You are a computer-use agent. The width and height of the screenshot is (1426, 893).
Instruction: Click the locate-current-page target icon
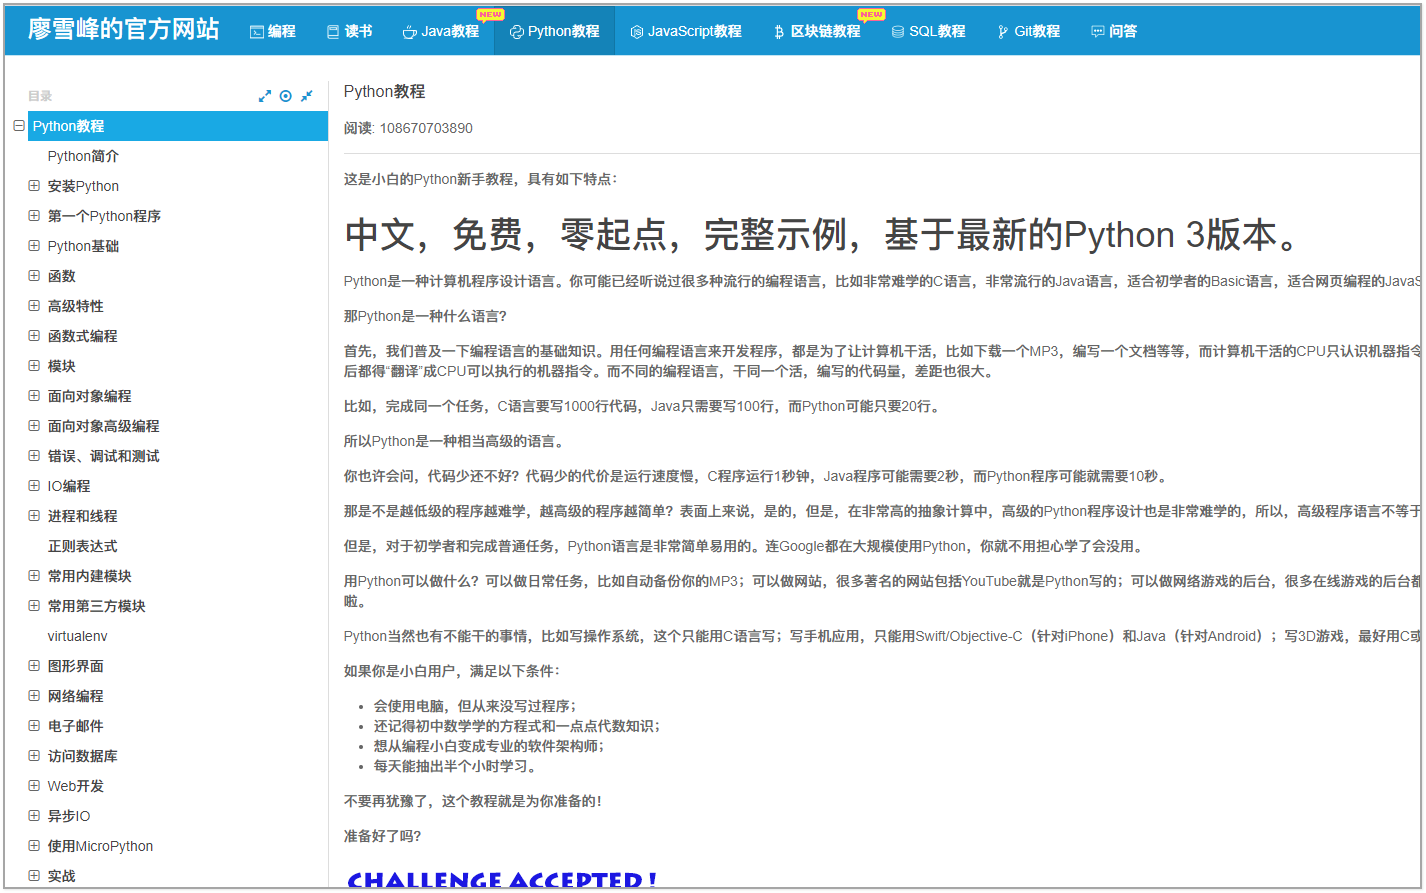(x=286, y=96)
